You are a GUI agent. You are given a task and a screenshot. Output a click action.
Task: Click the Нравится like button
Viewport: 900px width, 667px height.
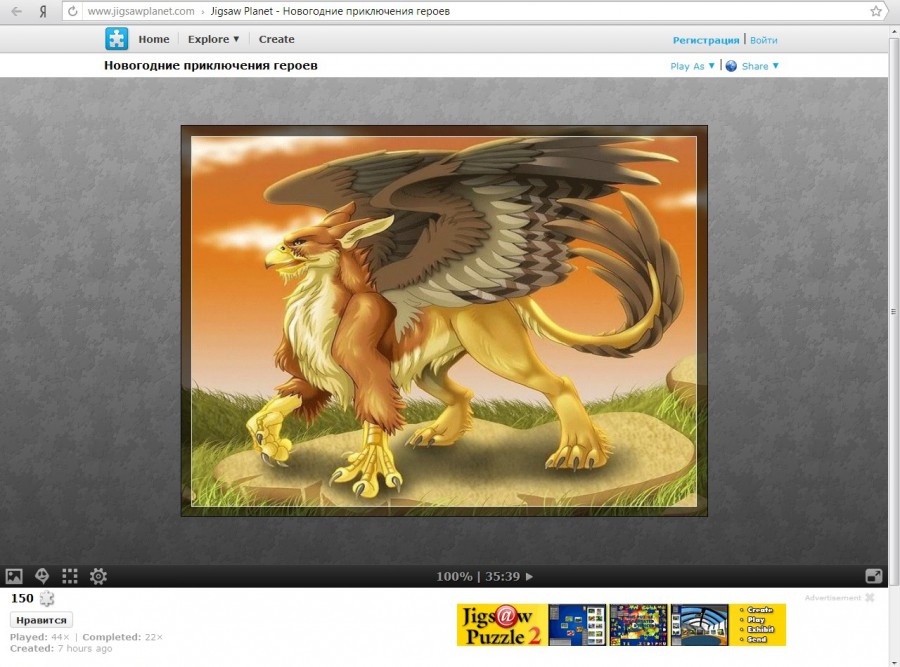[41, 620]
